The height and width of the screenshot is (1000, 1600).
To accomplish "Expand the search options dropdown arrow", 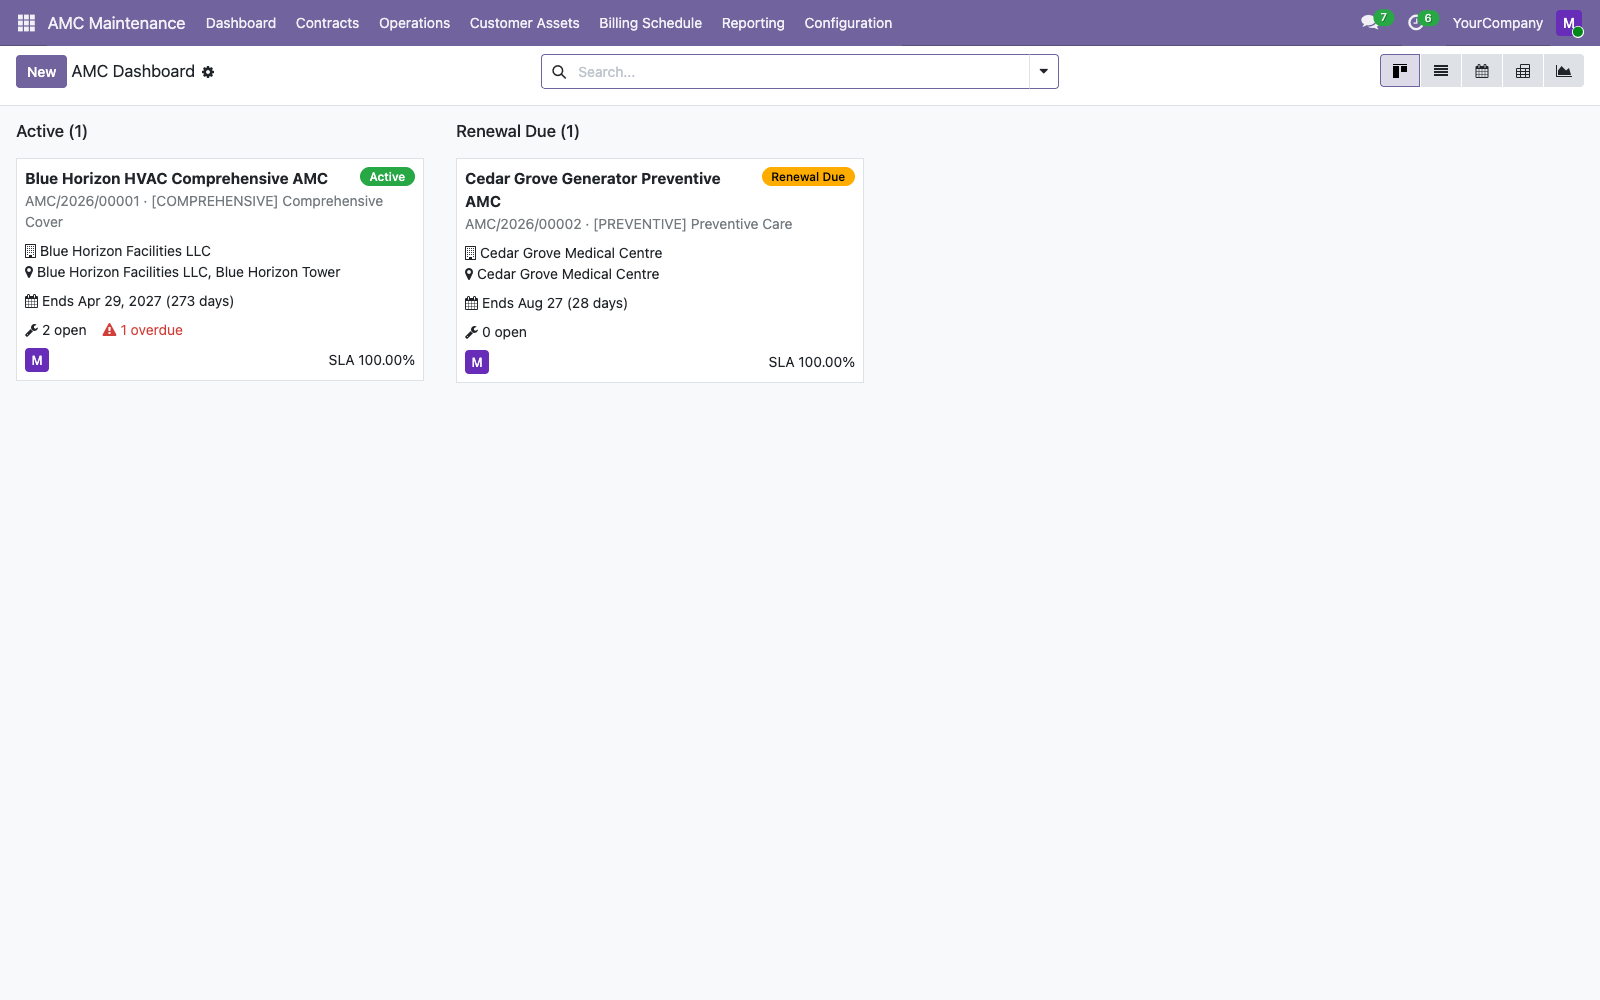I will [x=1043, y=72].
